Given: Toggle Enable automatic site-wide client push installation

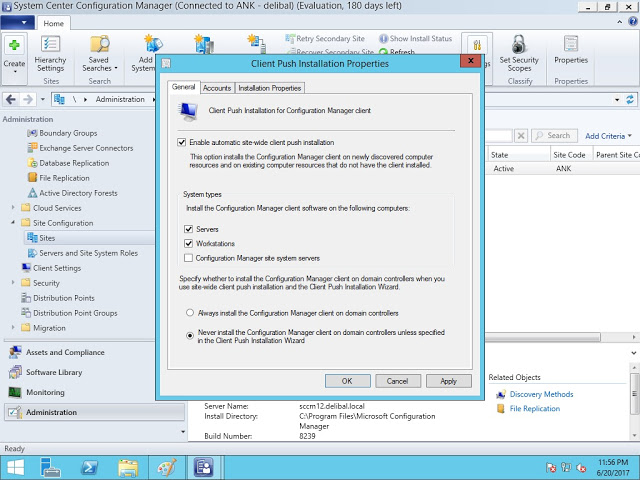Looking at the screenshot, I should pyautogui.click(x=182, y=143).
